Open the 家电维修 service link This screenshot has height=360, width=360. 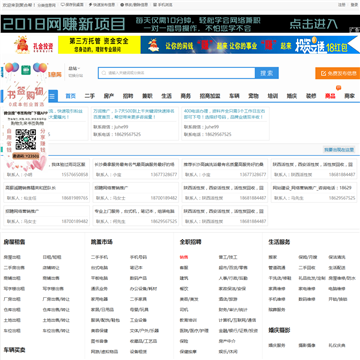307,289
